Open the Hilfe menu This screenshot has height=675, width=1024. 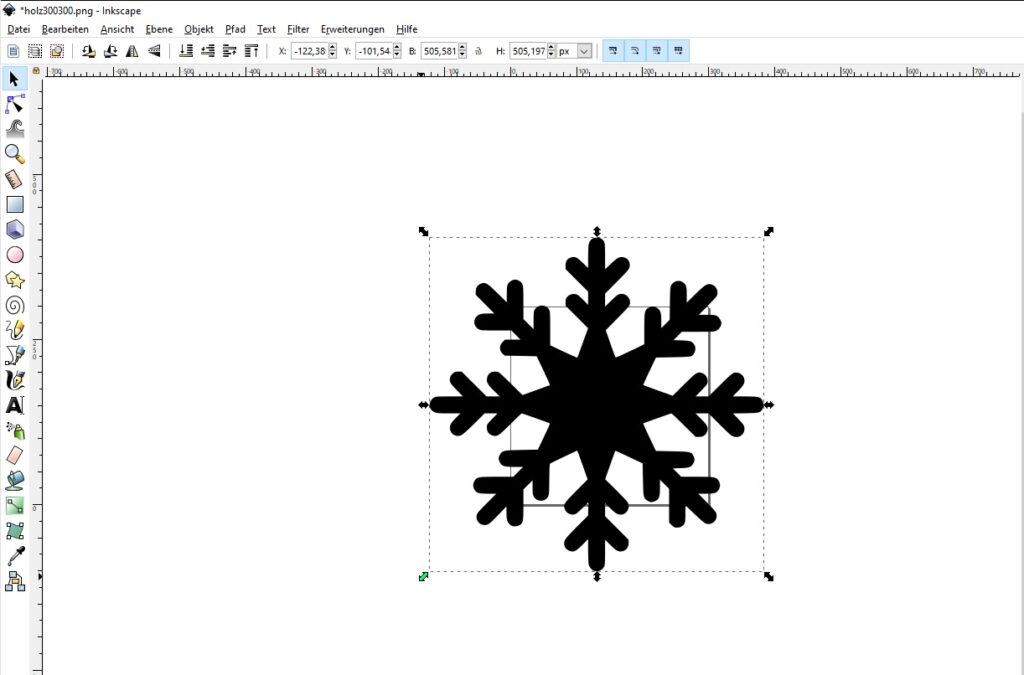[406, 29]
